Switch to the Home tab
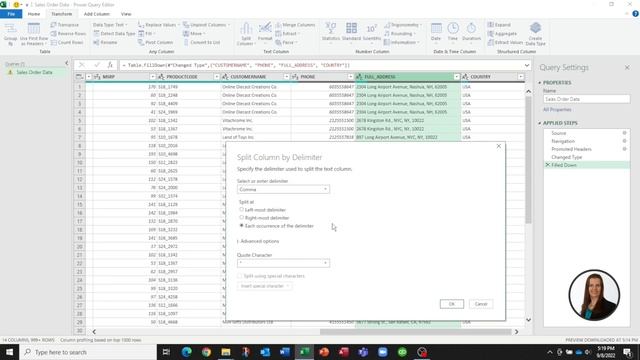This screenshot has height=360, width=640. pyautogui.click(x=34, y=14)
